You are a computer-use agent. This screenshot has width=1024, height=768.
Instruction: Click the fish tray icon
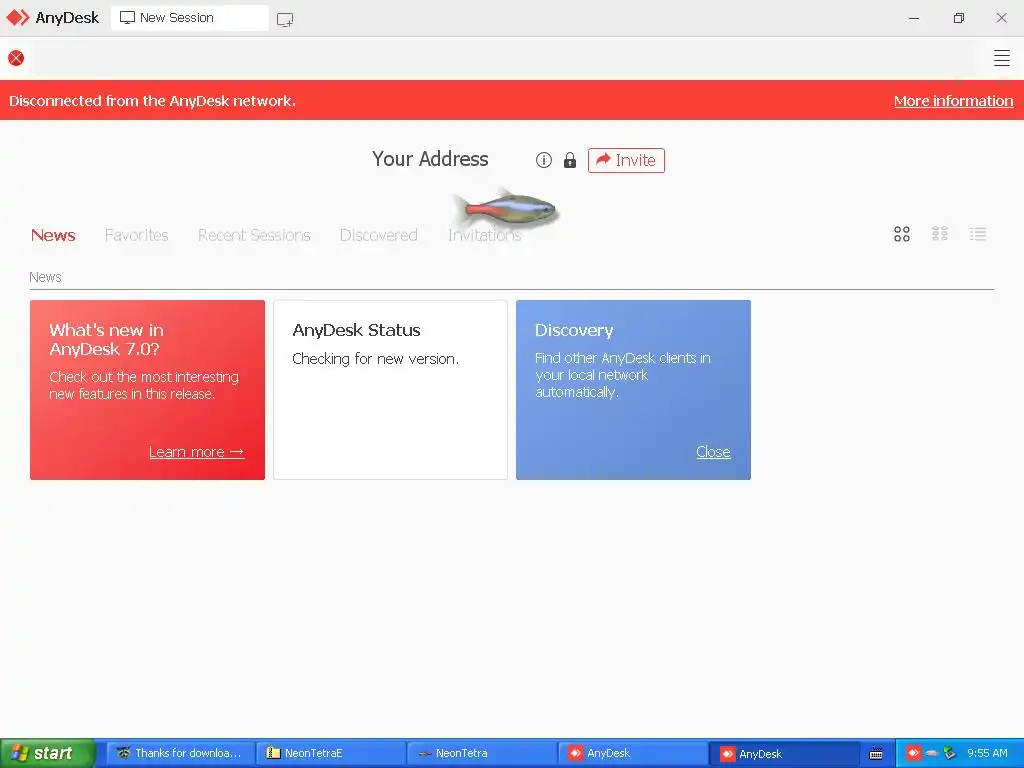coord(931,753)
